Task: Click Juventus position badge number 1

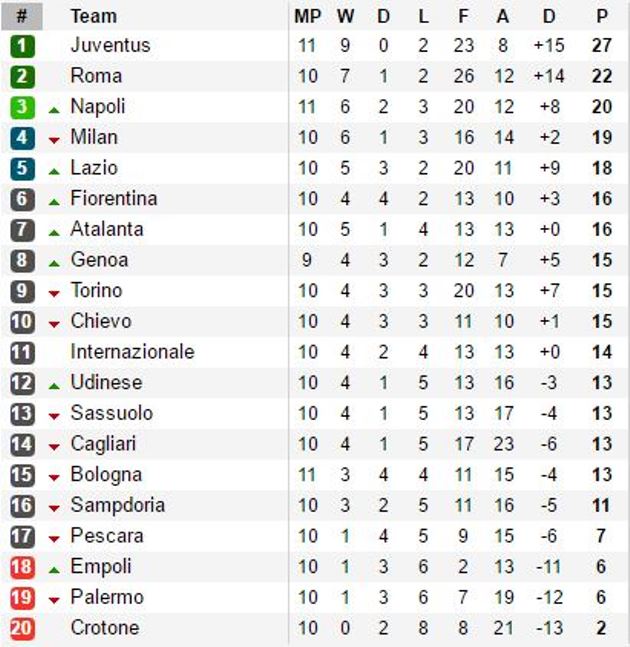Action: click(22, 46)
